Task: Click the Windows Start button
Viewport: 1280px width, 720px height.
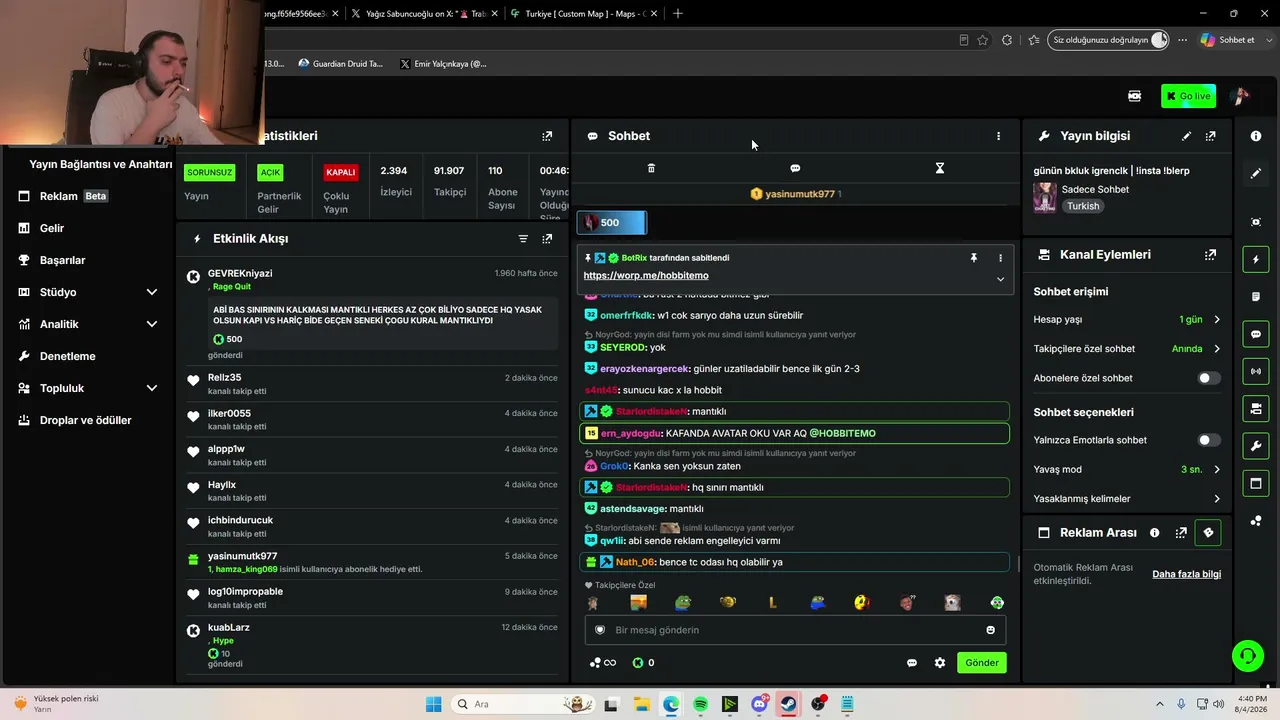Action: pos(433,704)
